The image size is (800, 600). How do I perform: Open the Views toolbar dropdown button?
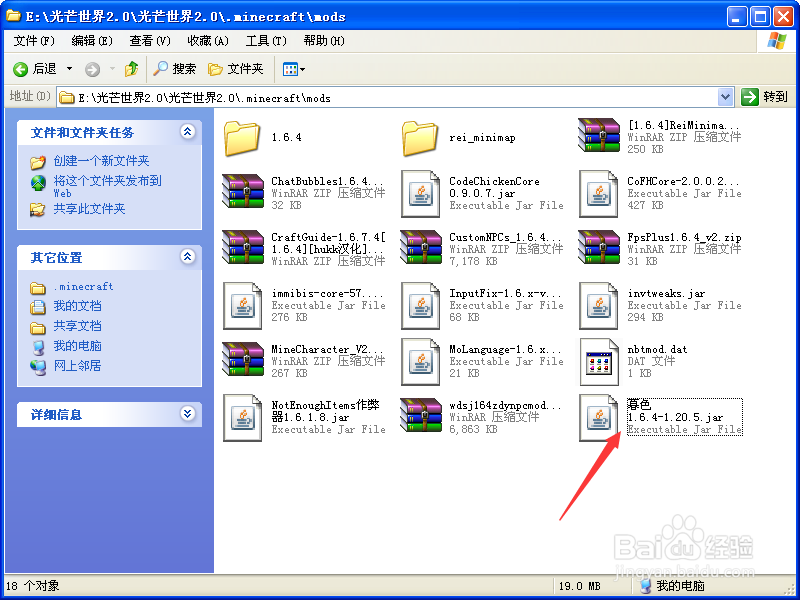click(x=294, y=69)
